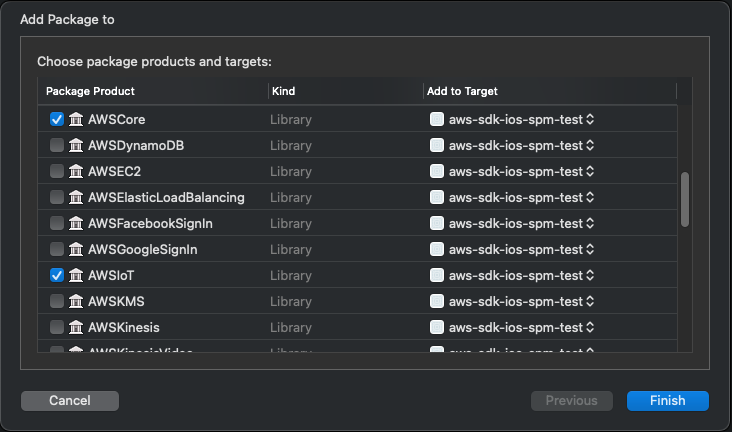Click the target app icon in AWSDynamoDB row

[x=437, y=145]
